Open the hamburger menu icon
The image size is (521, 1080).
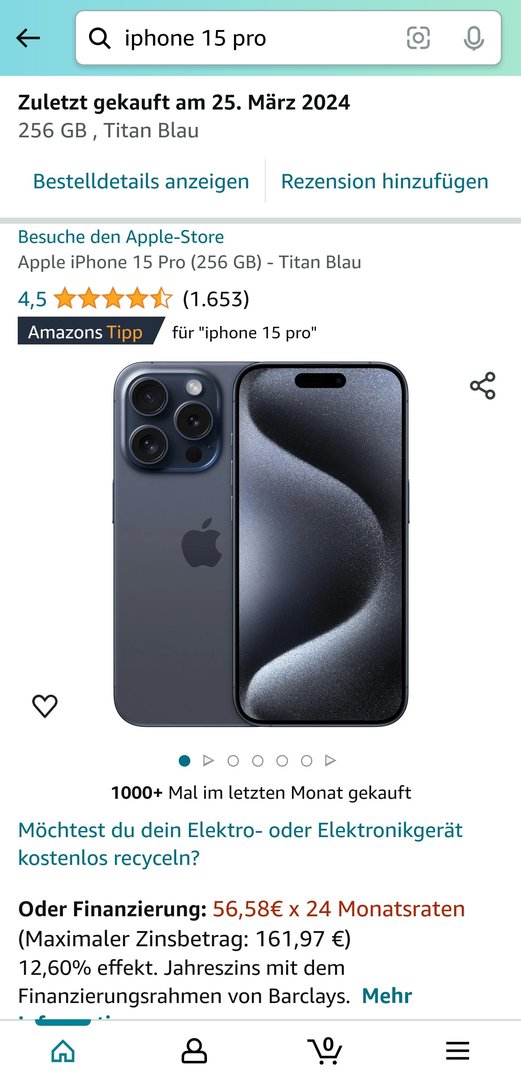[457, 1050]
